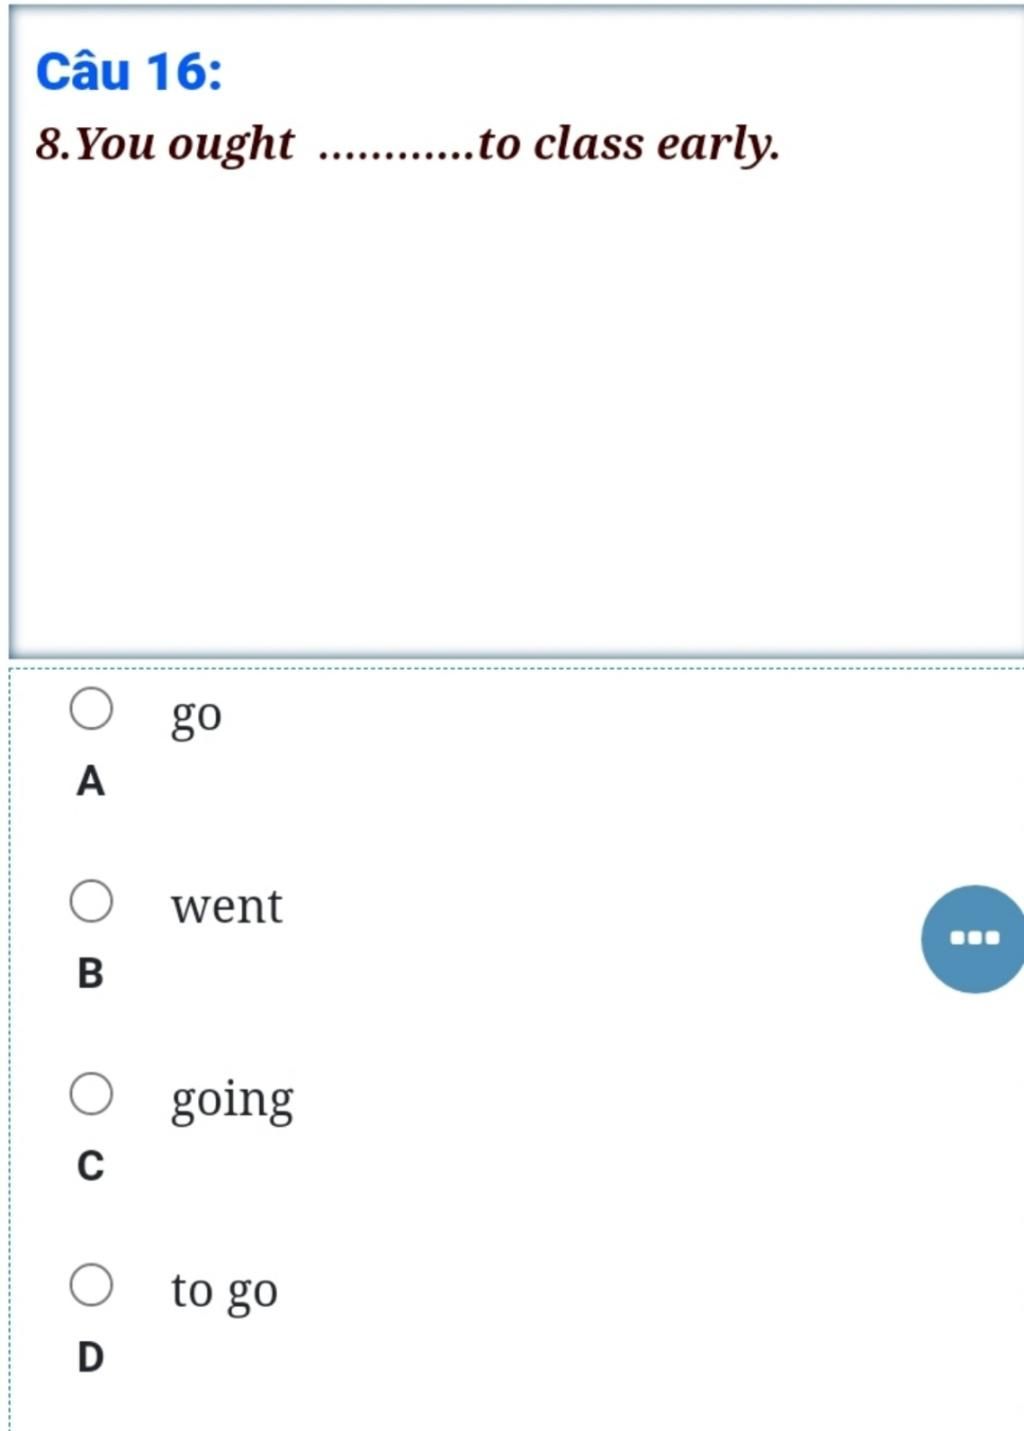The width and height of the screenshot is (1024, 1431).
Task: Click the 'Câu 16:' question heading
Action: click(x=129, y=71)
